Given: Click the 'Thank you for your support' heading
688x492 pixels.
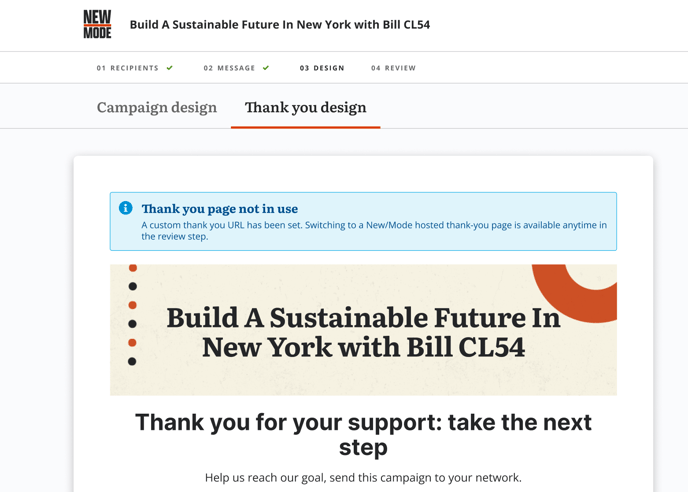Looking at the screenshot, I should point(363,435).
